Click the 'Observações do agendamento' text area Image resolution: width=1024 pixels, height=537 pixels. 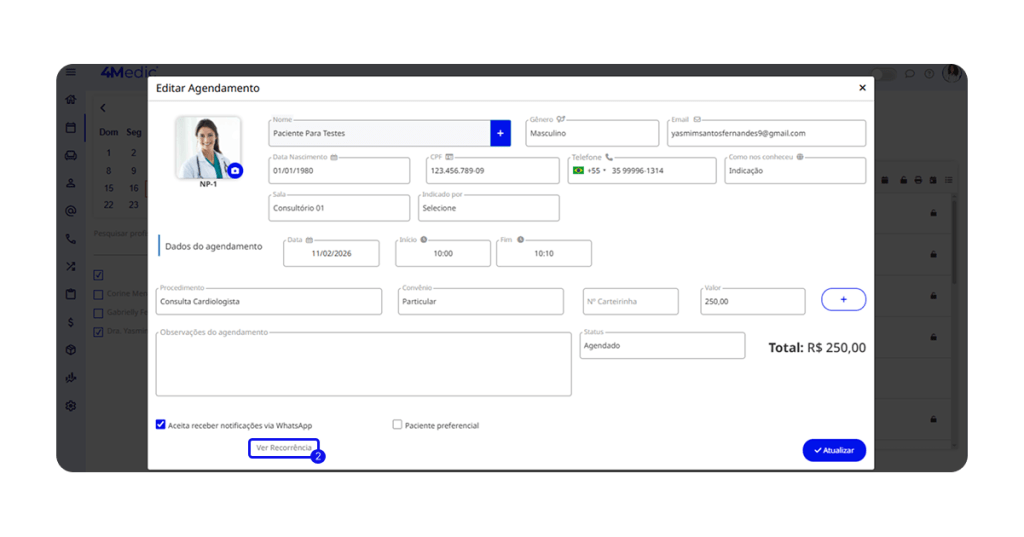[363, 364]
